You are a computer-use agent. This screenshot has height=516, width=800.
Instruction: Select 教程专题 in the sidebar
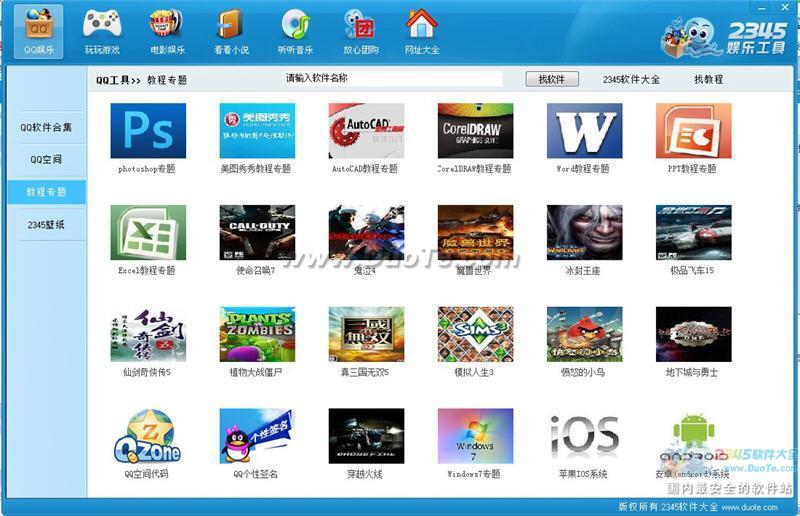46,192
